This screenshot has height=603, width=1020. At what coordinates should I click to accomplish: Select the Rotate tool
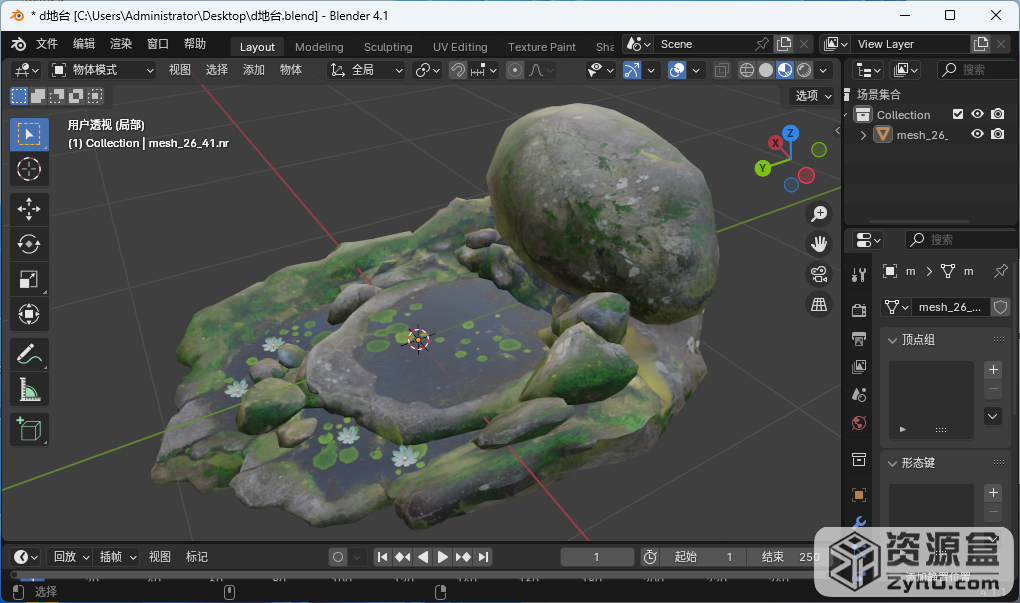(x=29, y=244)
